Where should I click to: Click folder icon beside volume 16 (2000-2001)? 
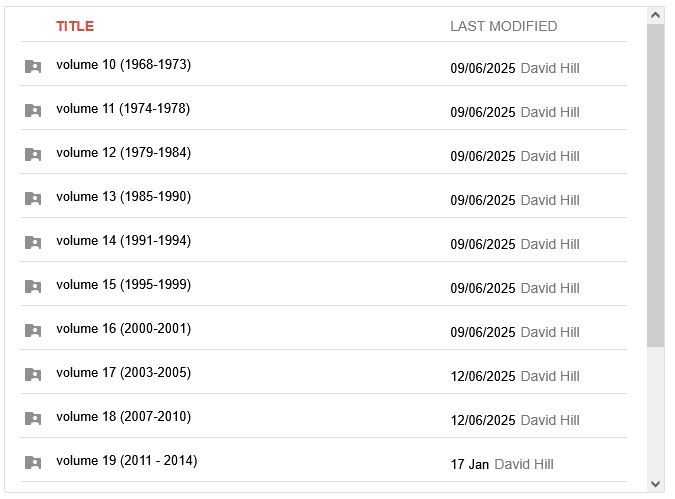(33, 331)
